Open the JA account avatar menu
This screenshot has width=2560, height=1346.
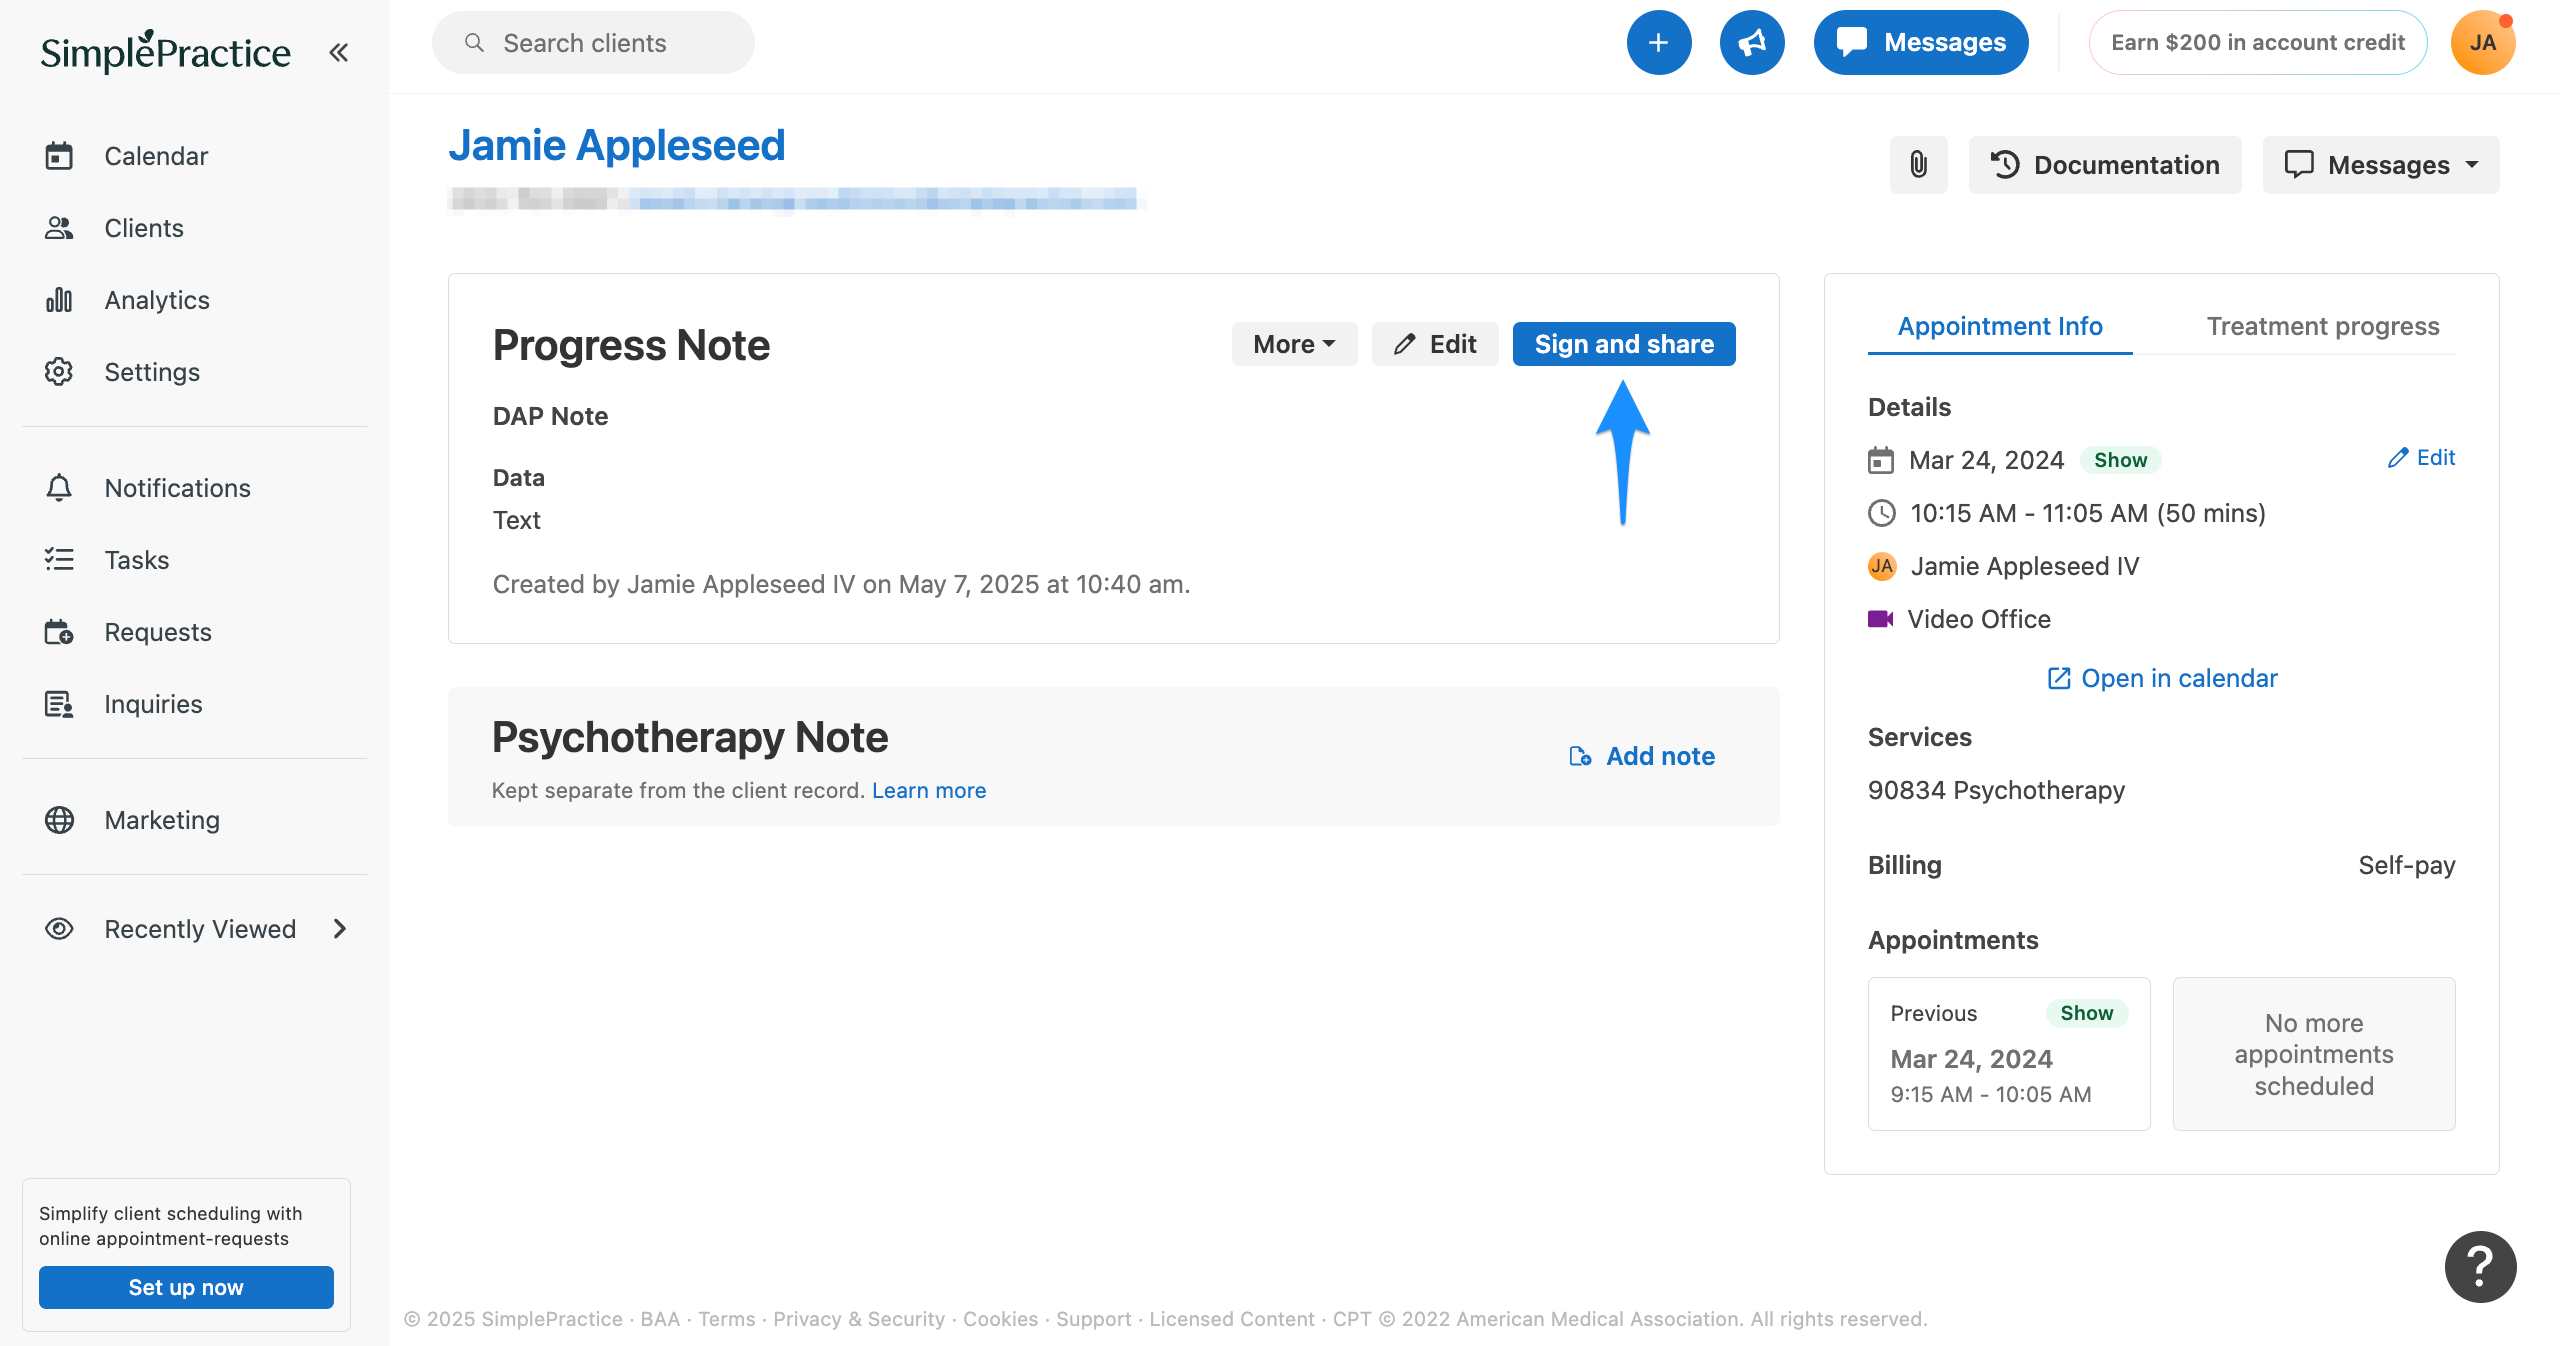[x=2483, y=43]
